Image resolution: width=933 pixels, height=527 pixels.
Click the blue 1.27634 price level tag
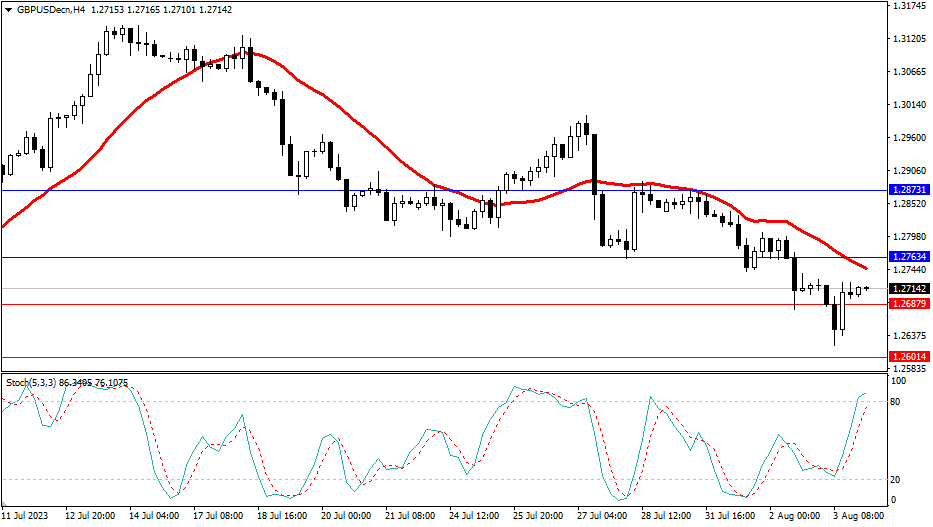click(909, 257)
